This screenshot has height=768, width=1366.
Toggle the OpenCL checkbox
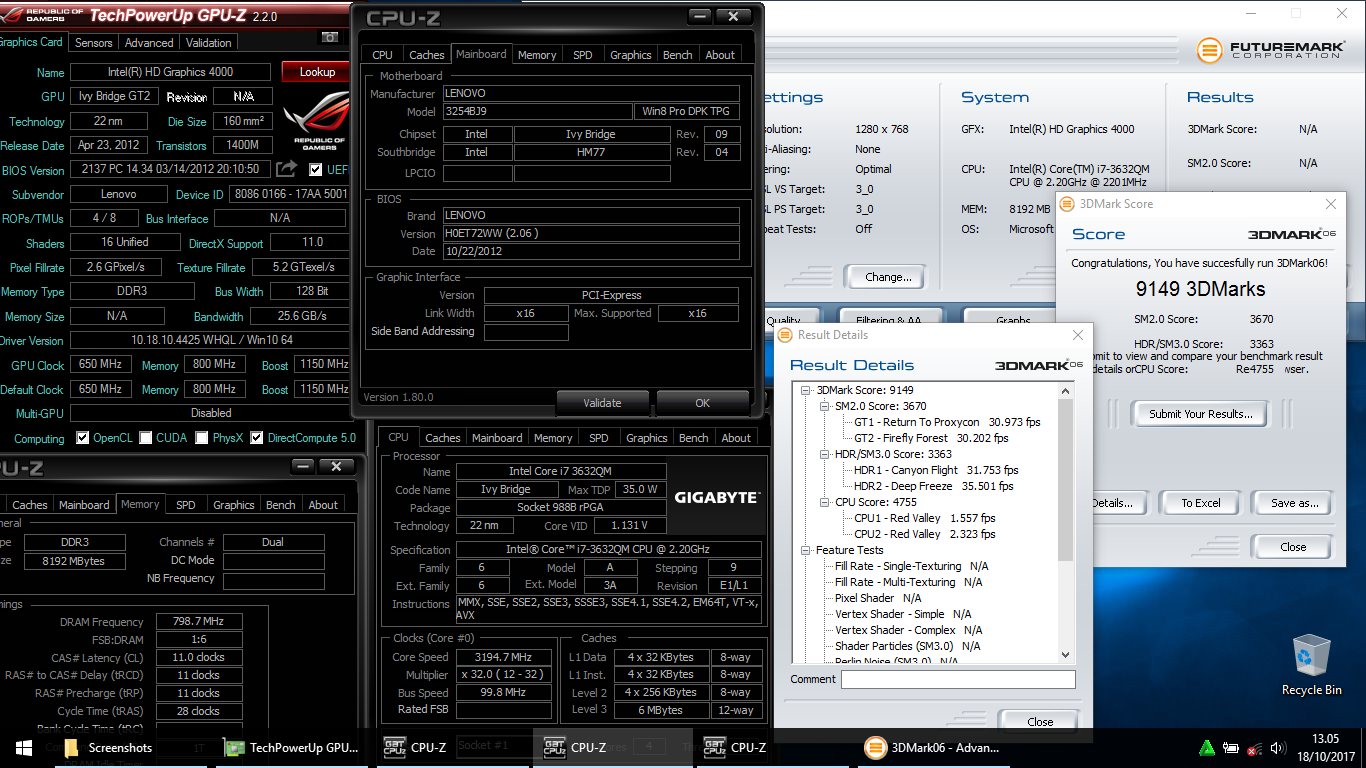[83, 438]
